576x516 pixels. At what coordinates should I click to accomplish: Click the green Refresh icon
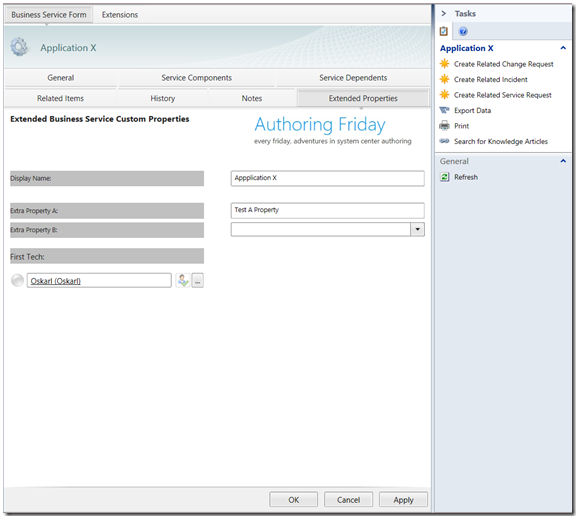click(x=444, y=177)
